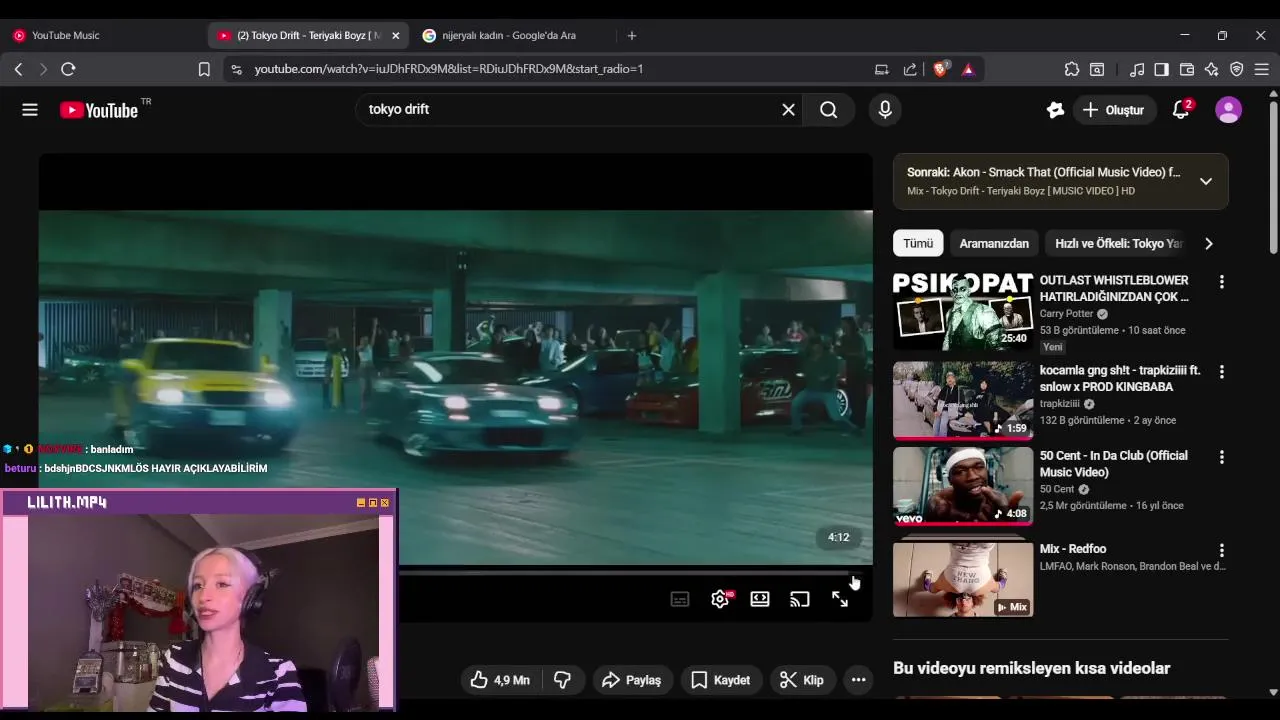Show more filter chips with arrow
This screenshot has height=720, width=1280.
pyautogui.click(x=1208, y=243)
